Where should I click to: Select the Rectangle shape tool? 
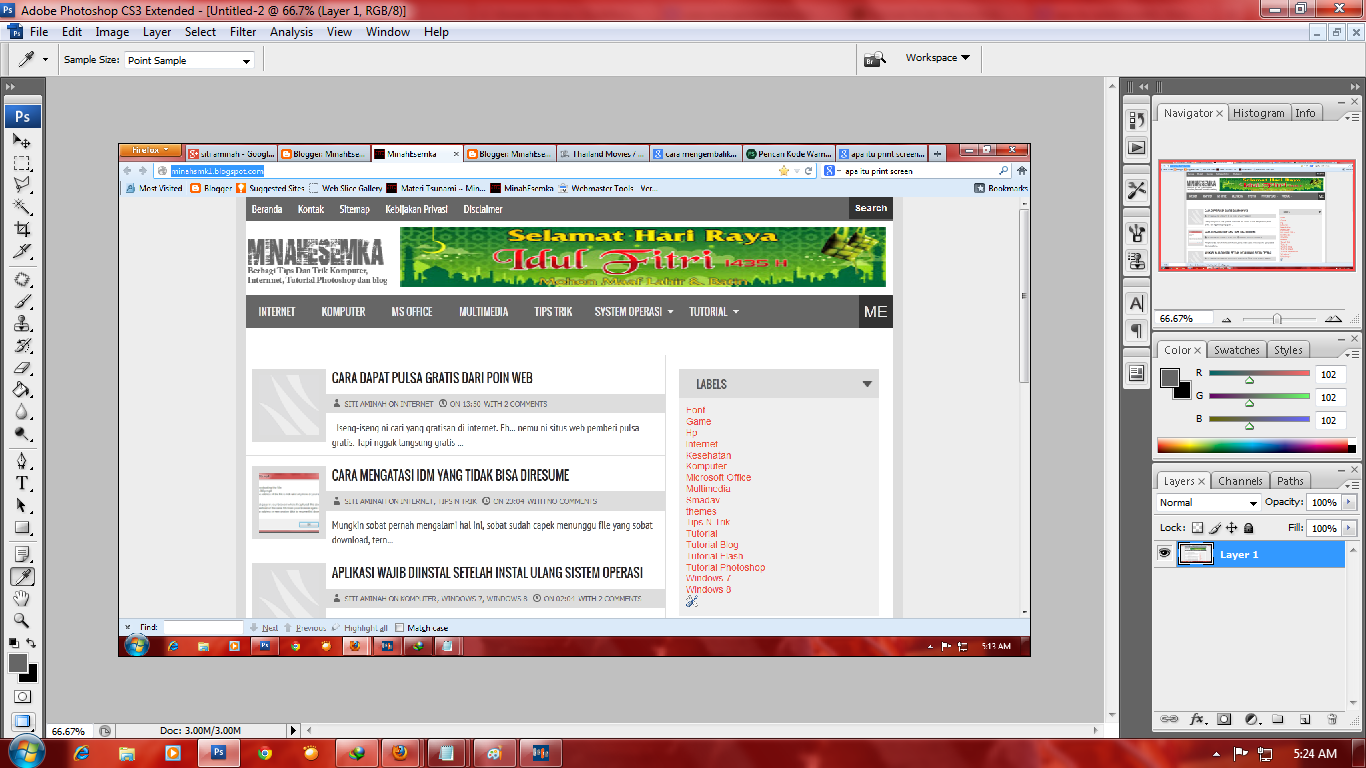click(x=22, y=528)
